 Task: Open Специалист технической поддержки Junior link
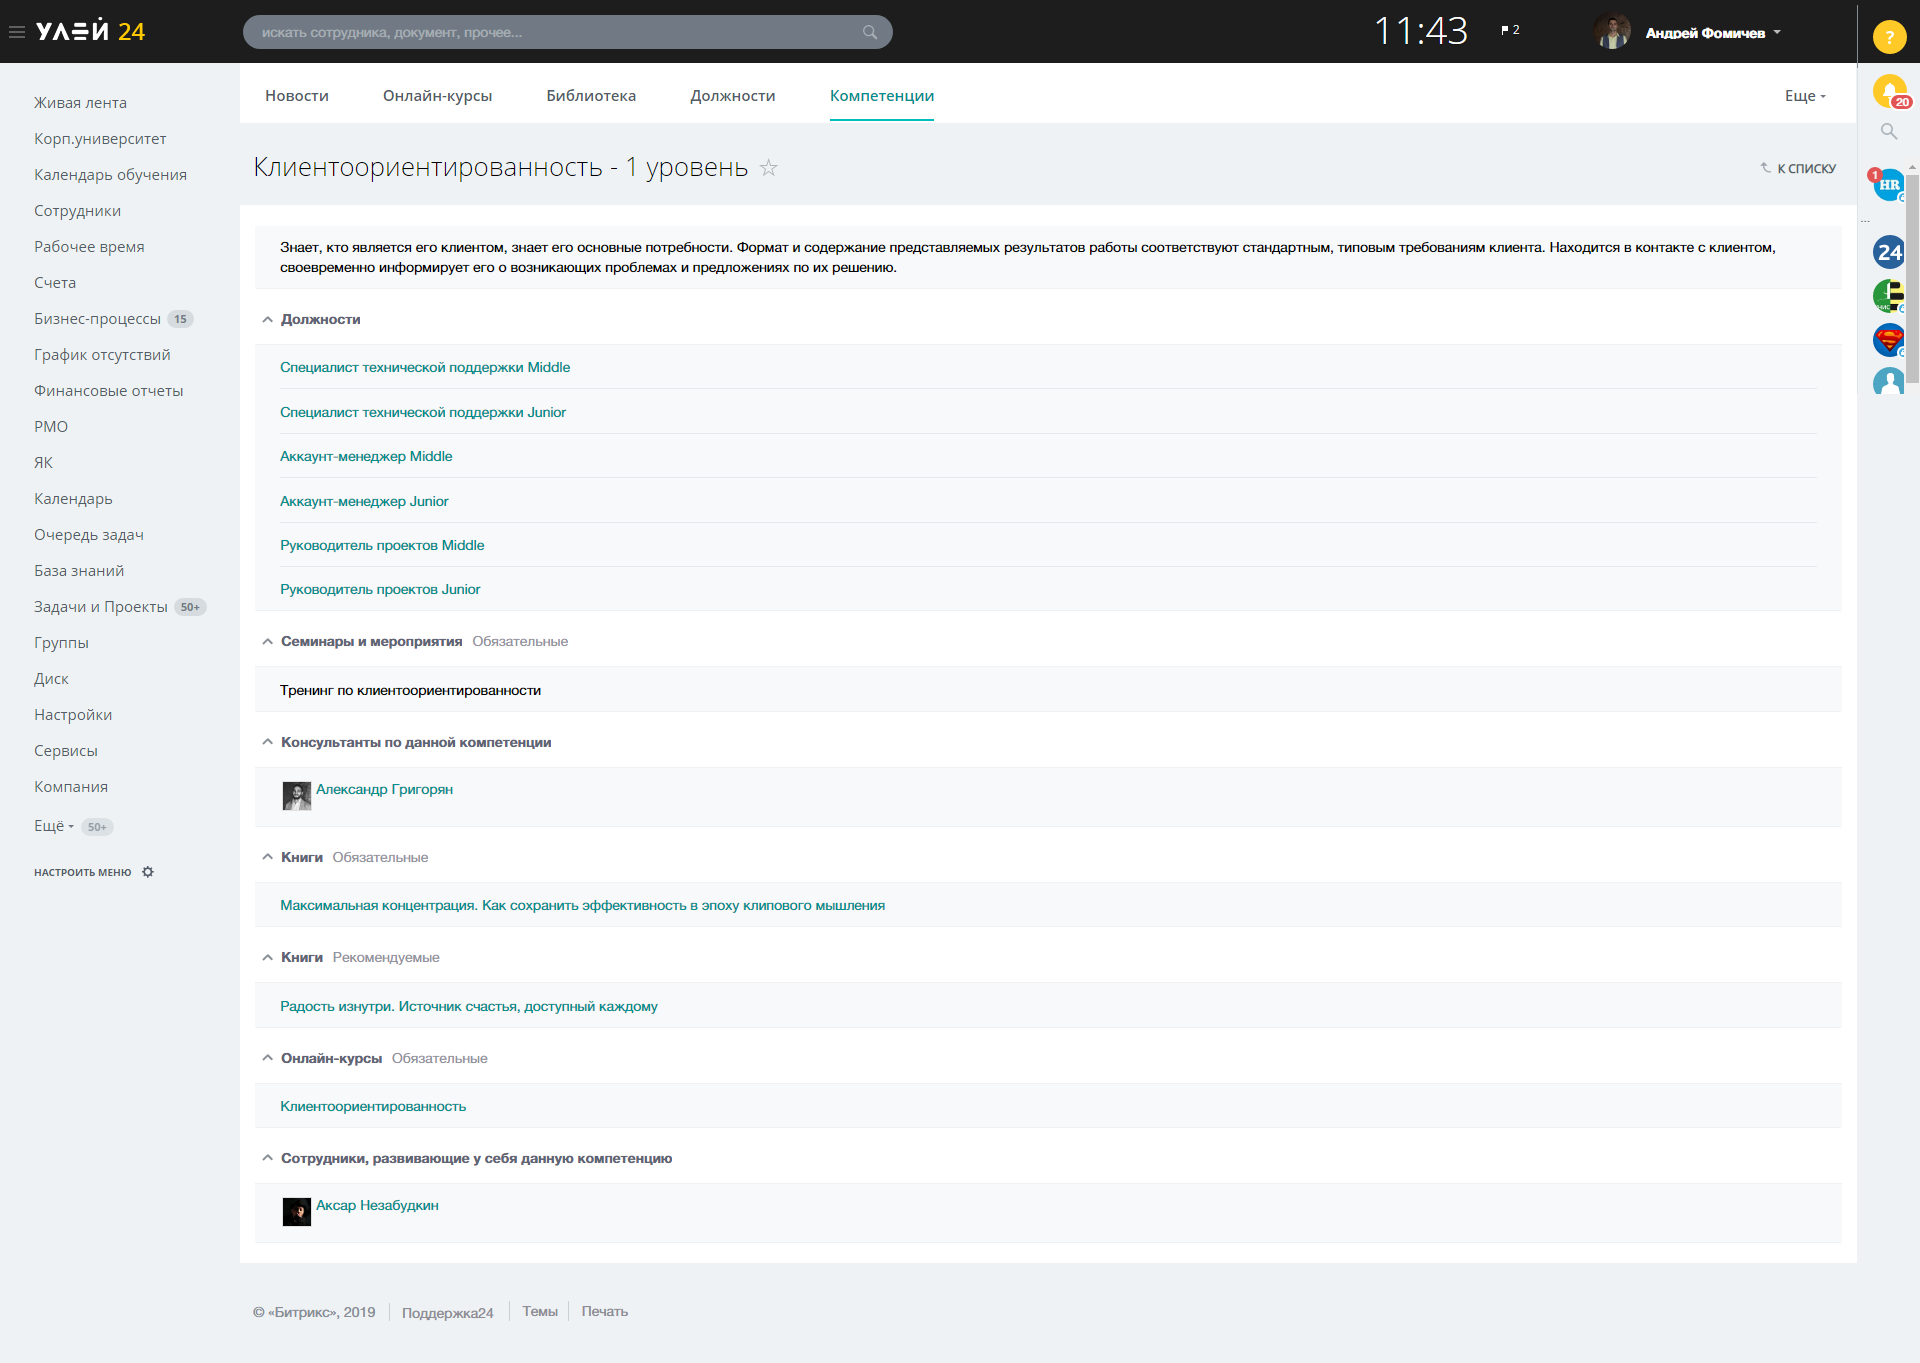(423, 412)
